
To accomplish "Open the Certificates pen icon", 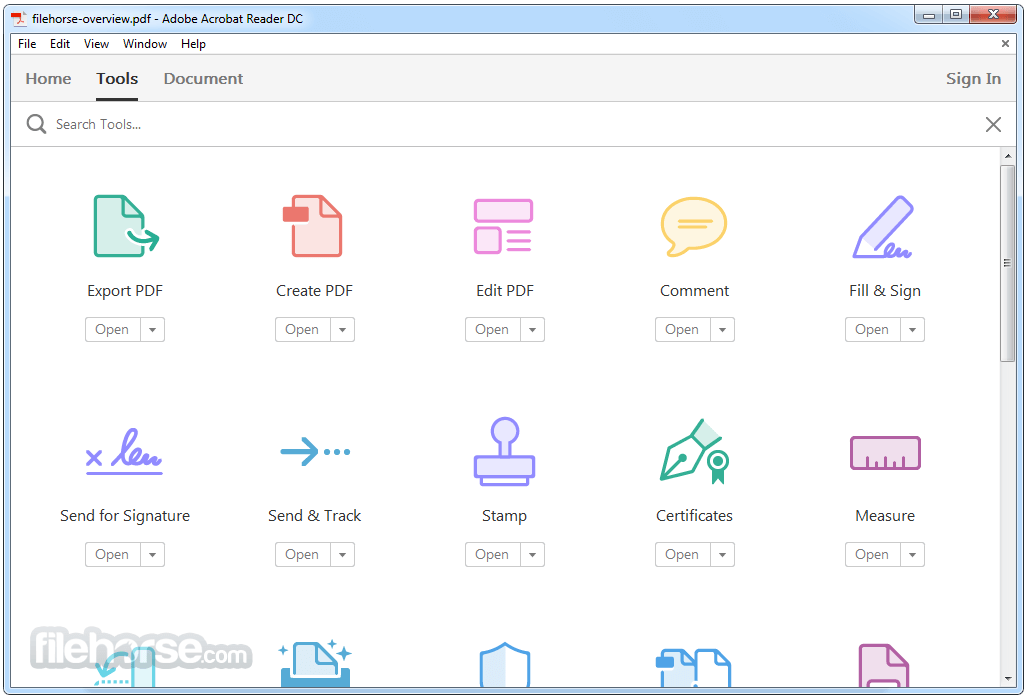I will [x=694, y=451].
